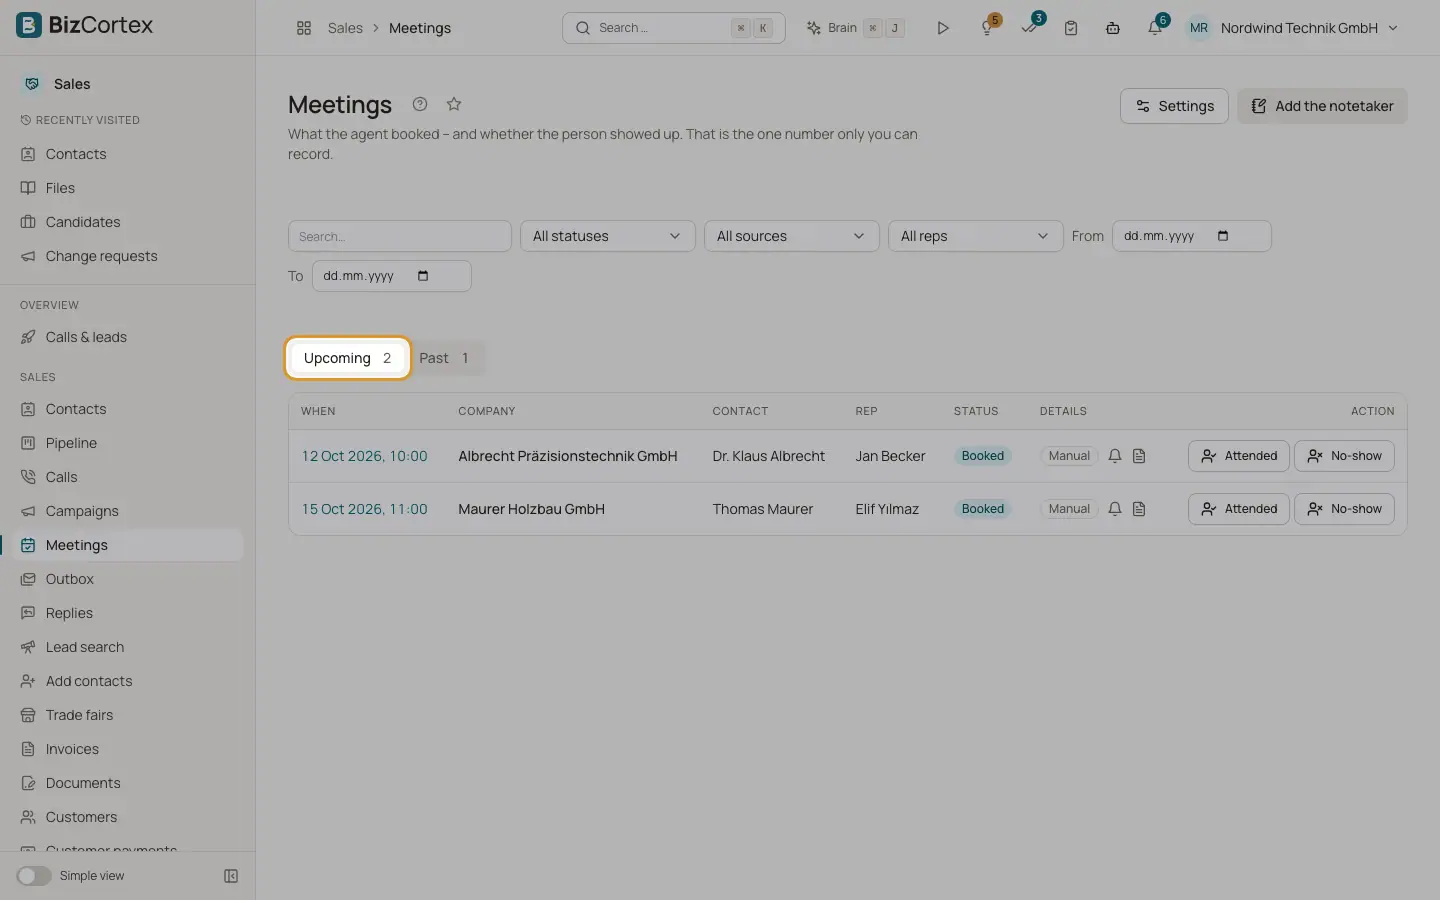Open the notes document icon in the Albrecht row
Image resolution: width=1440 pixels, height=900 pixels.
click(1139, 456)
